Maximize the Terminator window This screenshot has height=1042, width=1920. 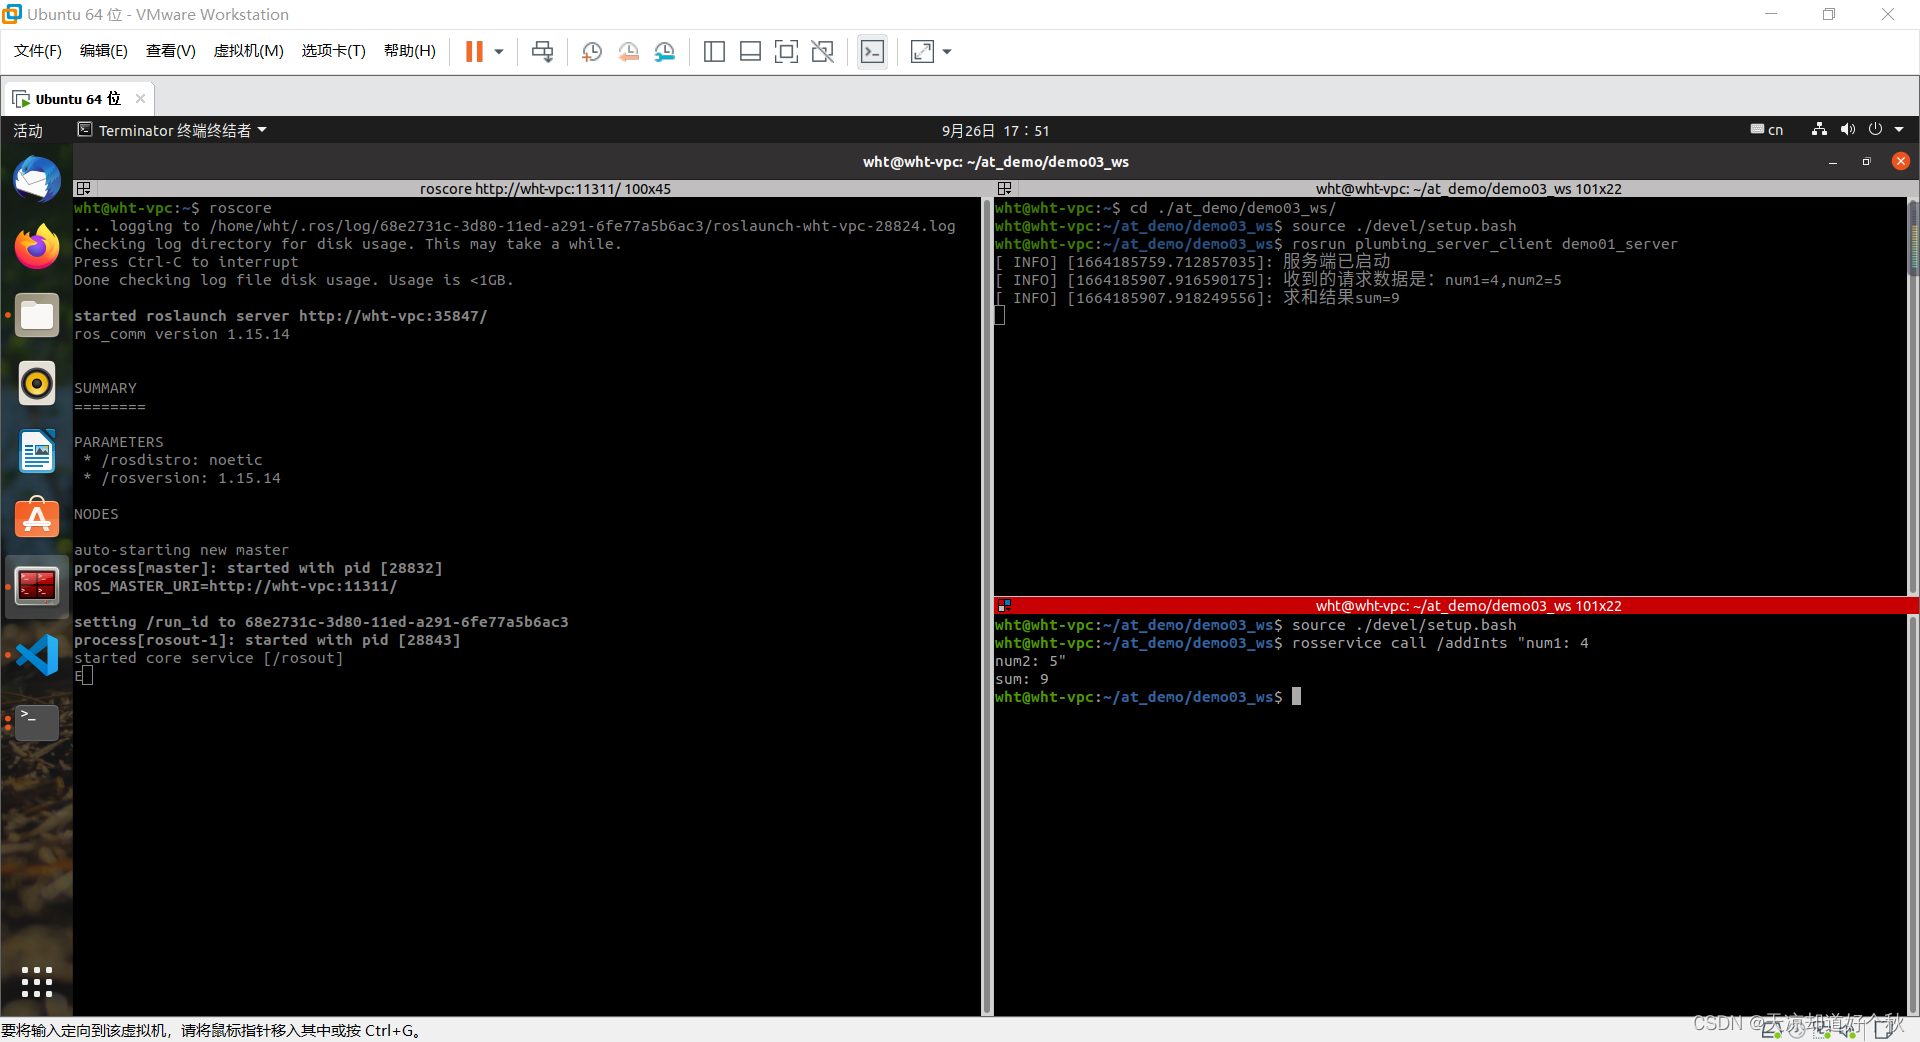(x=1866, y=162)
